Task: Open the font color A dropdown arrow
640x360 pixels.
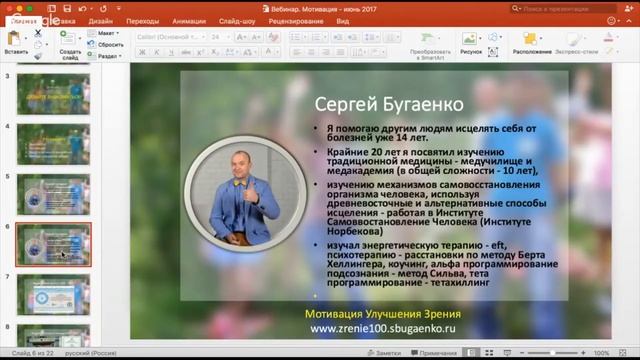Action: [277, 52]
